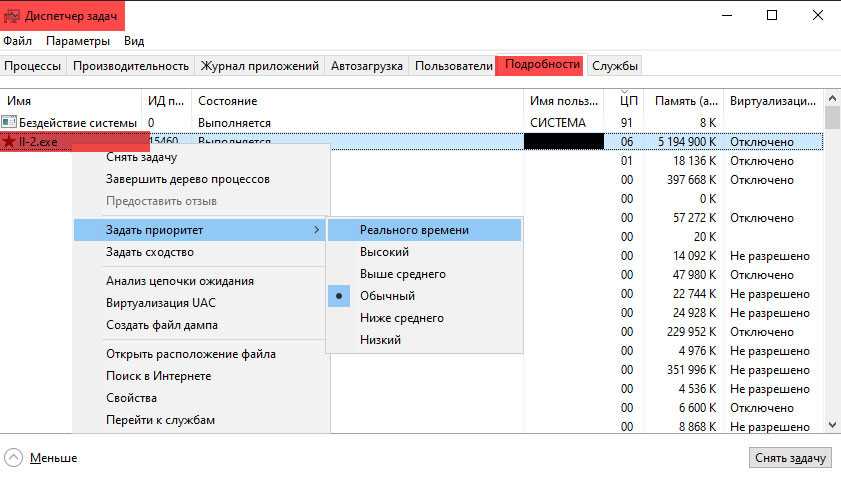Click the vertical scrollbar of process list
The height and width of the screenshot is (482, 841).
coord(832,270)
